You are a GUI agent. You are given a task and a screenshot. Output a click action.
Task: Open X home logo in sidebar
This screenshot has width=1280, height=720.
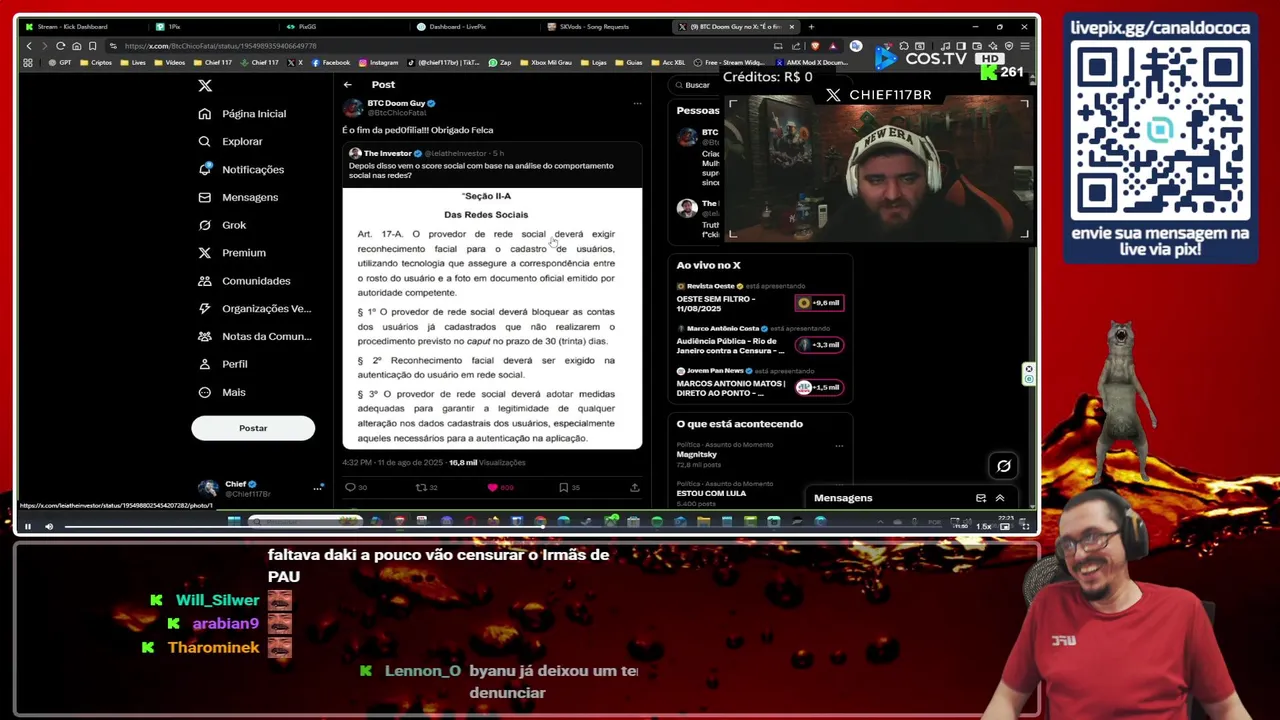coord(205,86)
